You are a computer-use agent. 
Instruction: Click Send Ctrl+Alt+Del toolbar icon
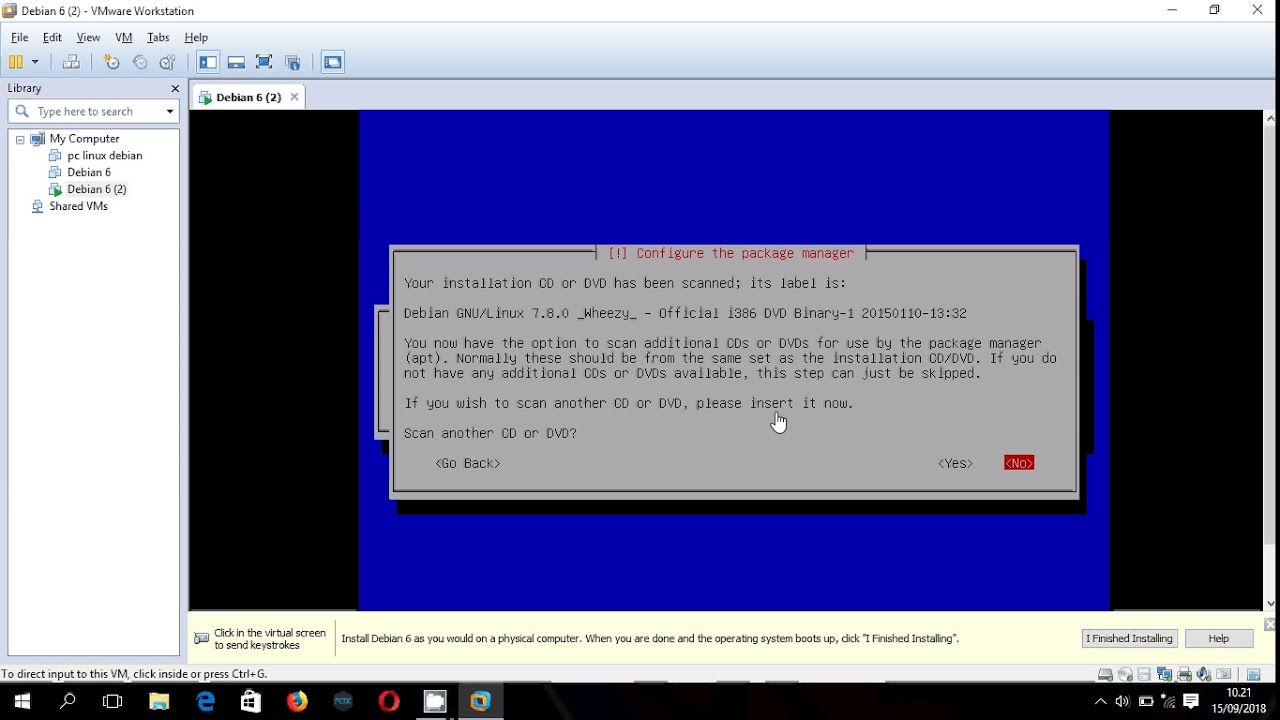[71, 62]
